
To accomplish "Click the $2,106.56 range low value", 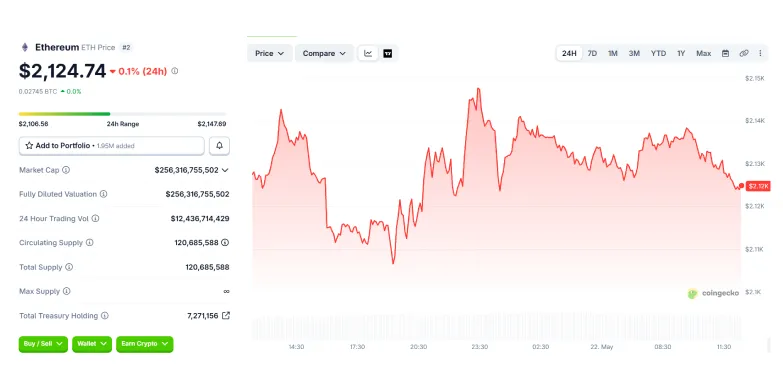I will (33, 124).
